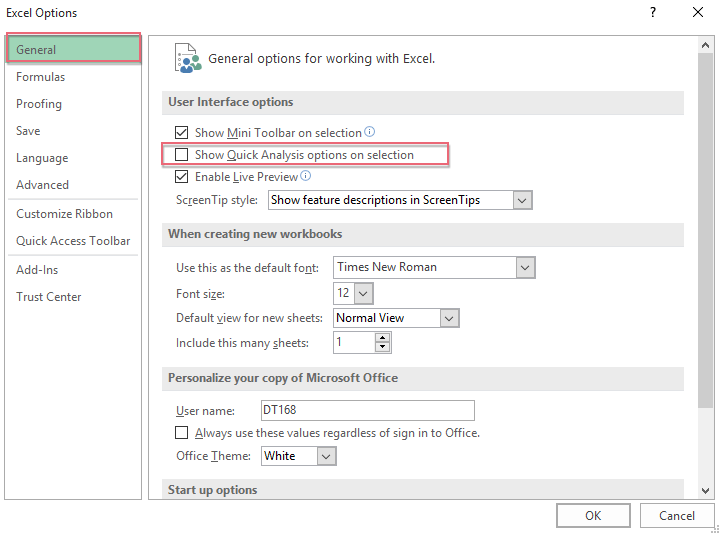721x535 pixels.
Task: Uncheck Enable Live Preview
Action: tap(181, 177)
